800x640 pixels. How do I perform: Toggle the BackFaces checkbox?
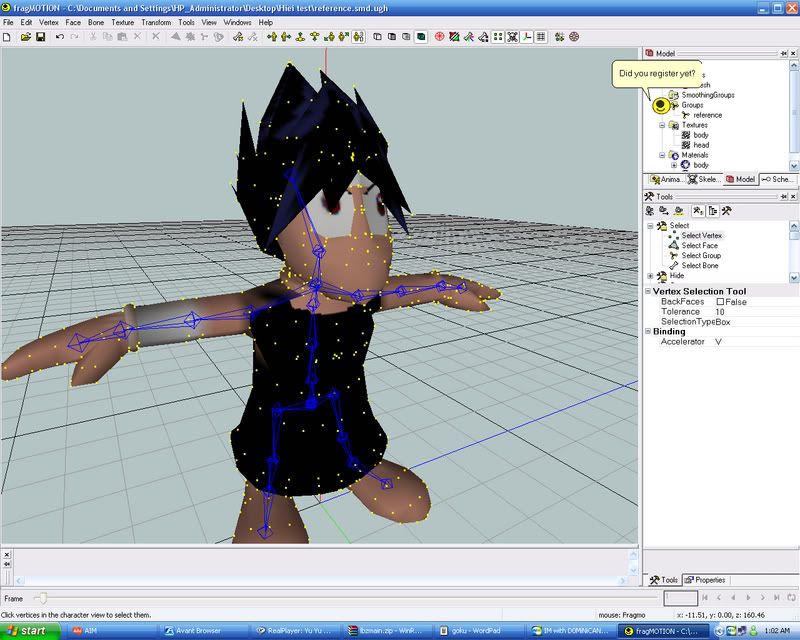[720, 302]
